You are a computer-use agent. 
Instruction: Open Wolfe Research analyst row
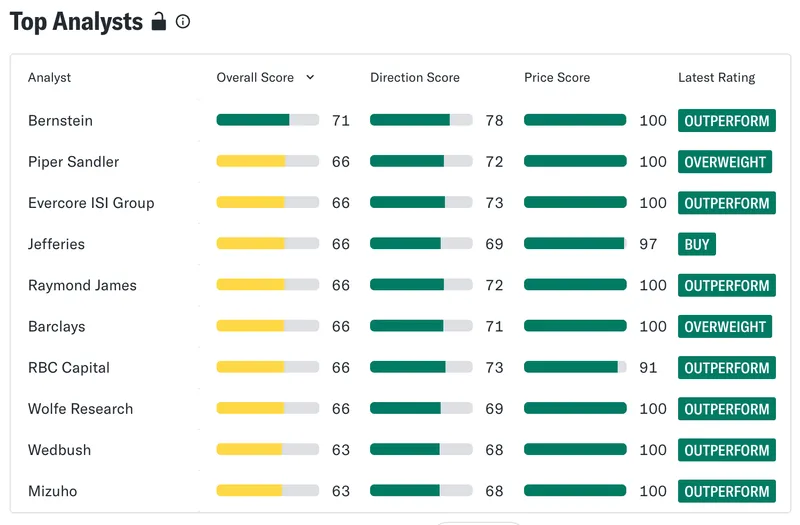coord(401,409)
